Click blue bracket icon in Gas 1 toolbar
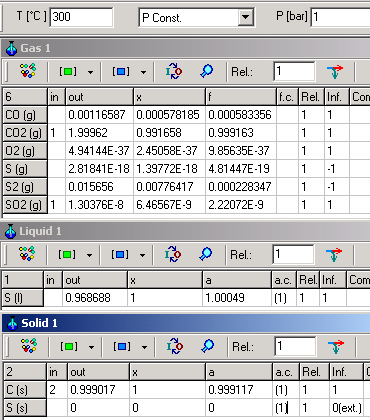The width and height of the screenshot is (370, 420). click(121, 71)
